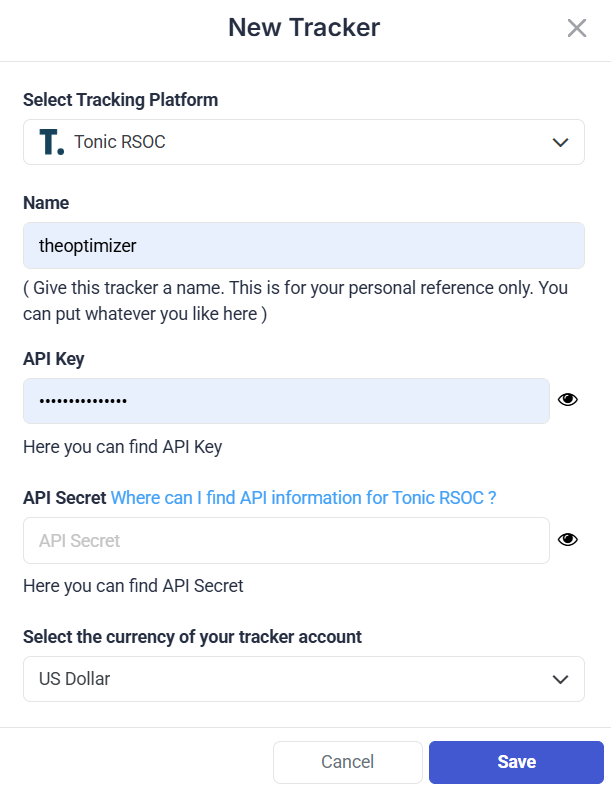611x793 pixels.
Task: Click the tracking platform chevron arrow
Action: click(x=560, y=143)
